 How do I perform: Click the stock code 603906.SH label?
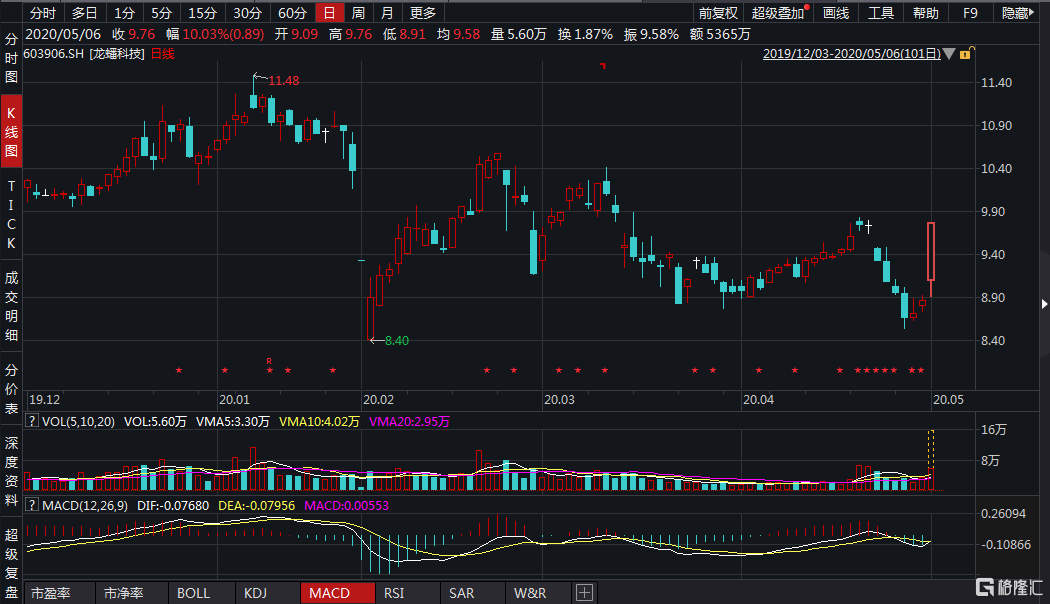click(x=54, y=54)
